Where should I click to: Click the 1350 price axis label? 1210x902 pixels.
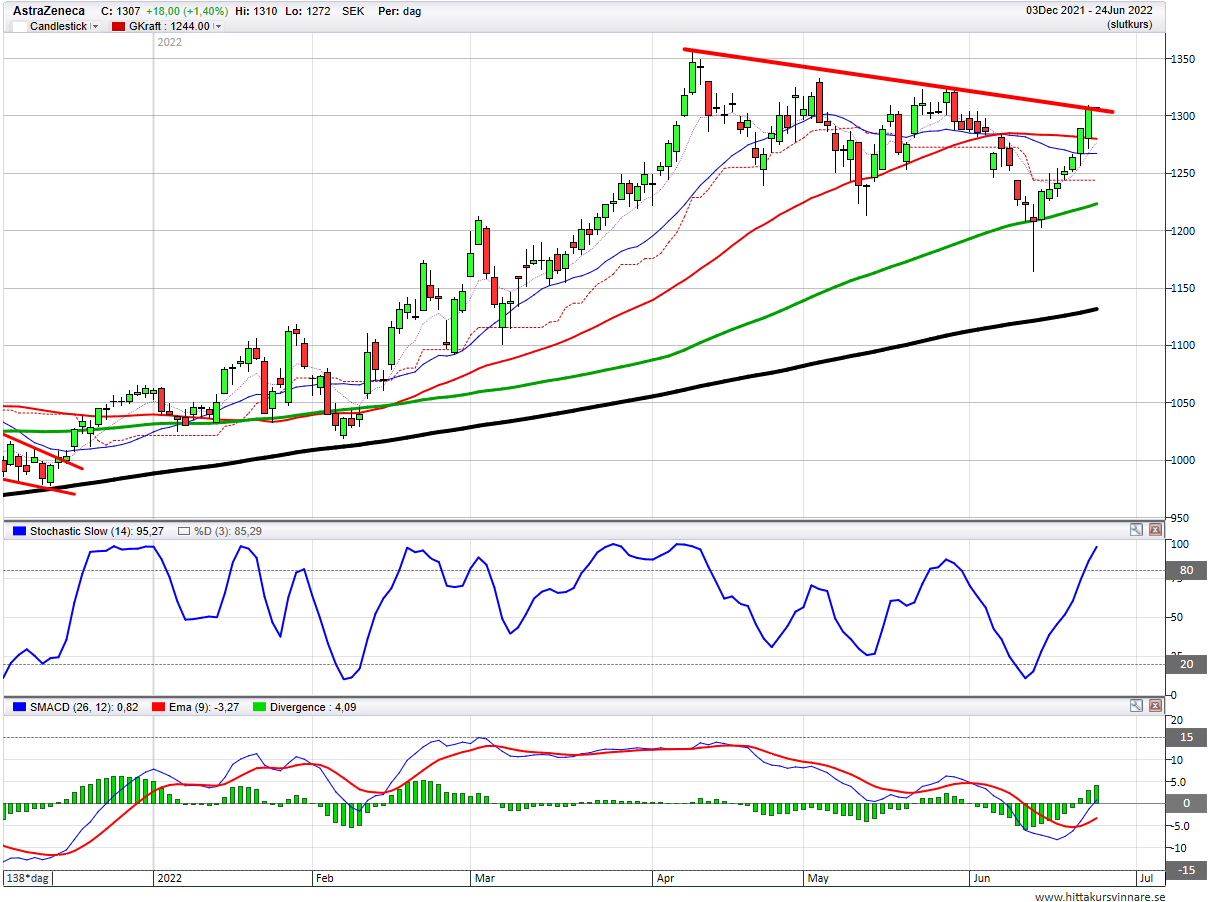1185,59
